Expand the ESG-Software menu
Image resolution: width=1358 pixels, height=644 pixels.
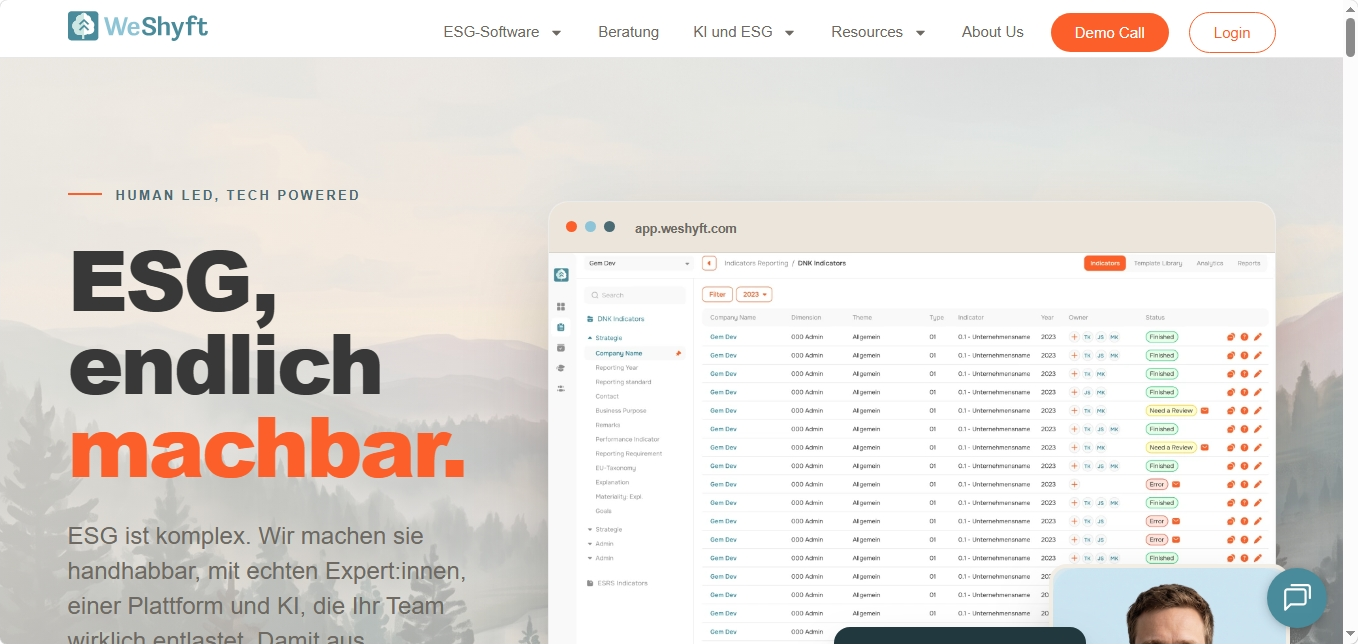tap(503, 32)
